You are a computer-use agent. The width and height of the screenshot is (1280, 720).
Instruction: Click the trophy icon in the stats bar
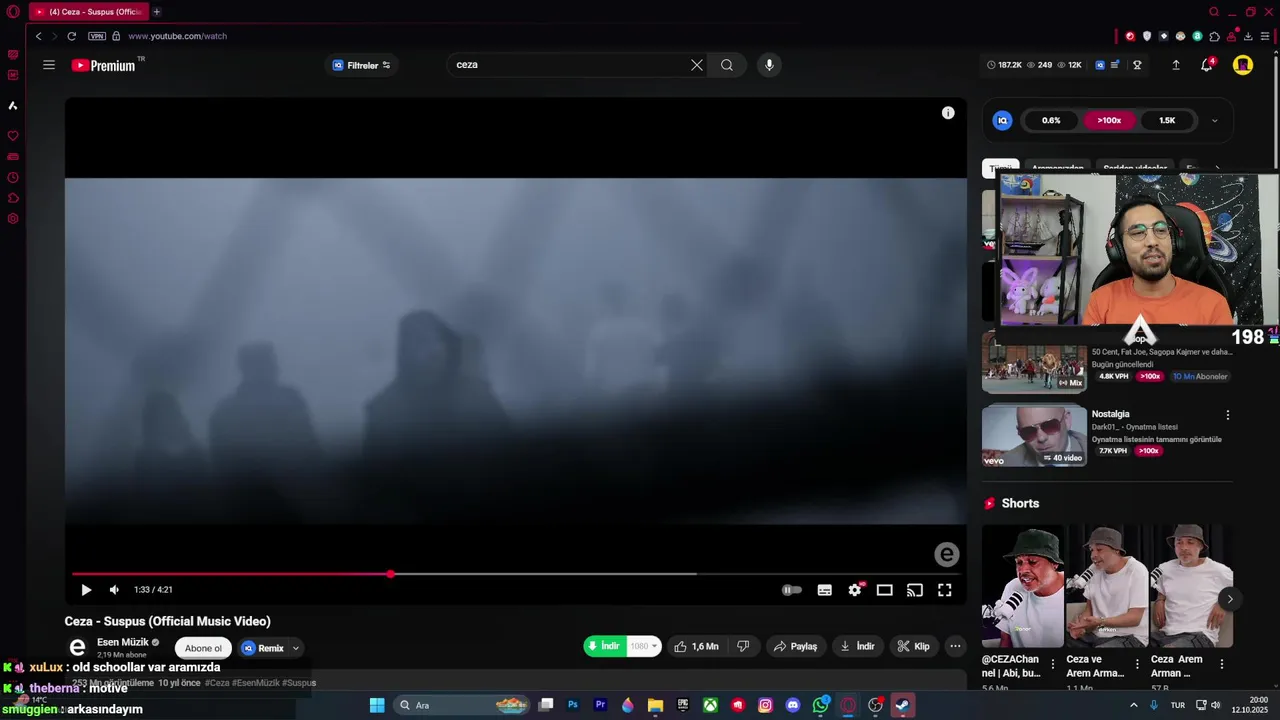(1137, 65)
